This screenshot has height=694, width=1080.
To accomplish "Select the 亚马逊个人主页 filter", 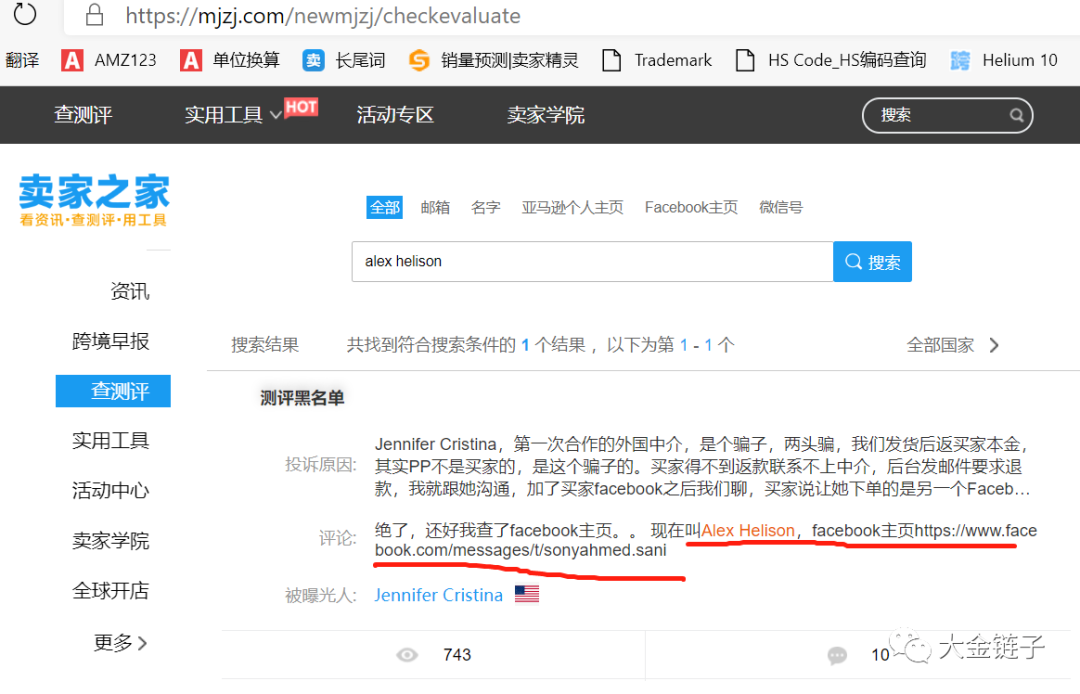I will [x=572, y=207].
